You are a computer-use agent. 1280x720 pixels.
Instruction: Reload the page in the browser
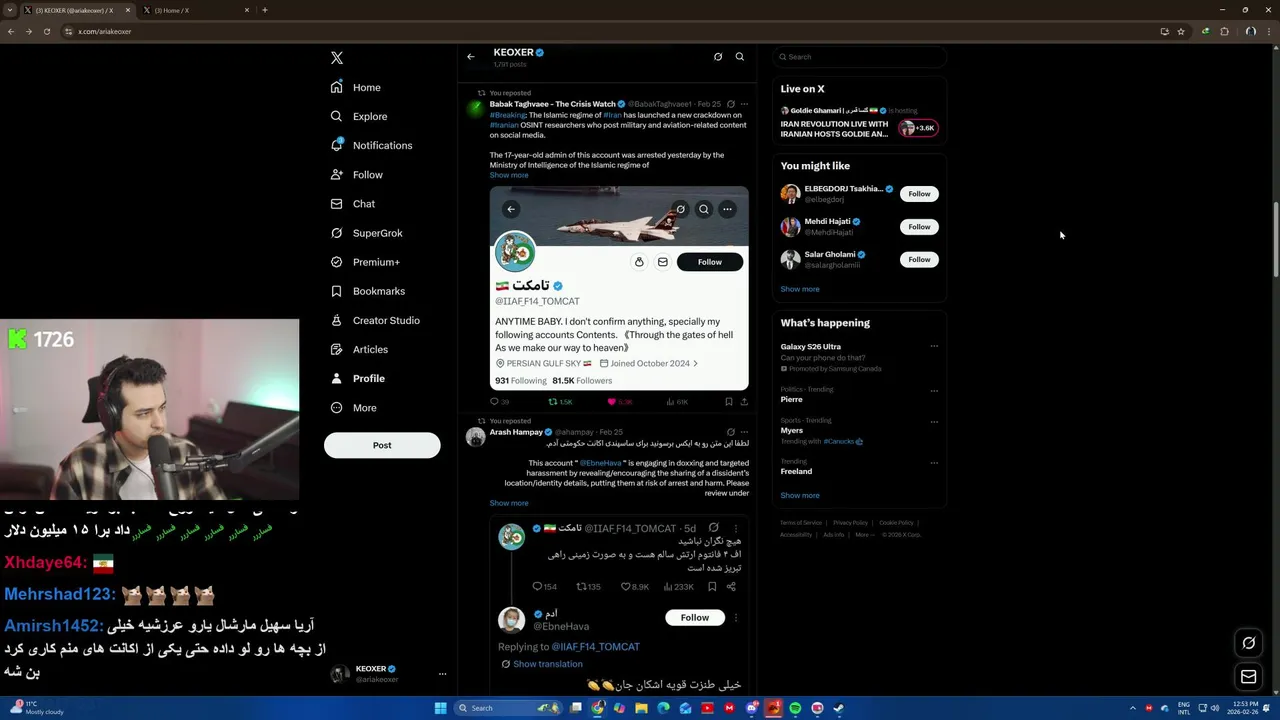[46, 31]
